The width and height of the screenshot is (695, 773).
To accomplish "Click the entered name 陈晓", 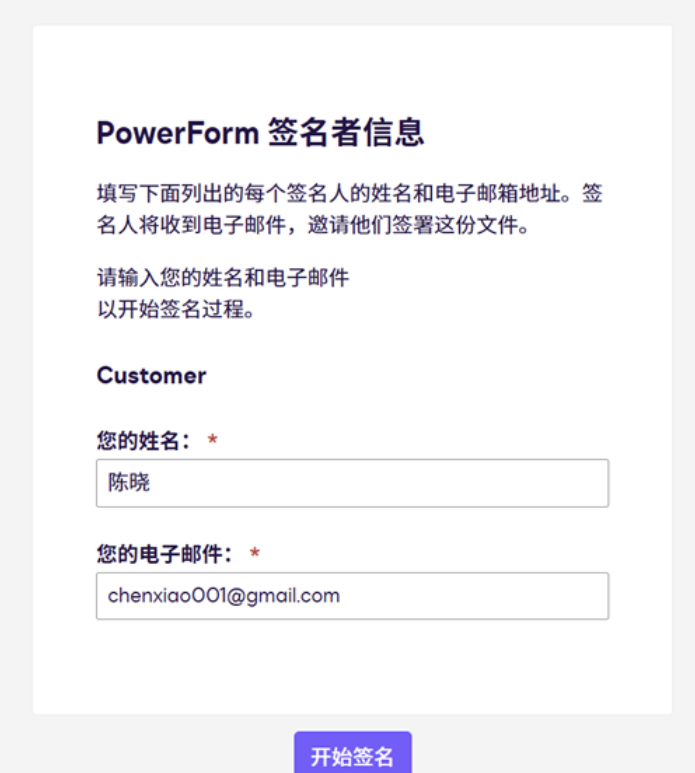I will point(129,483).
